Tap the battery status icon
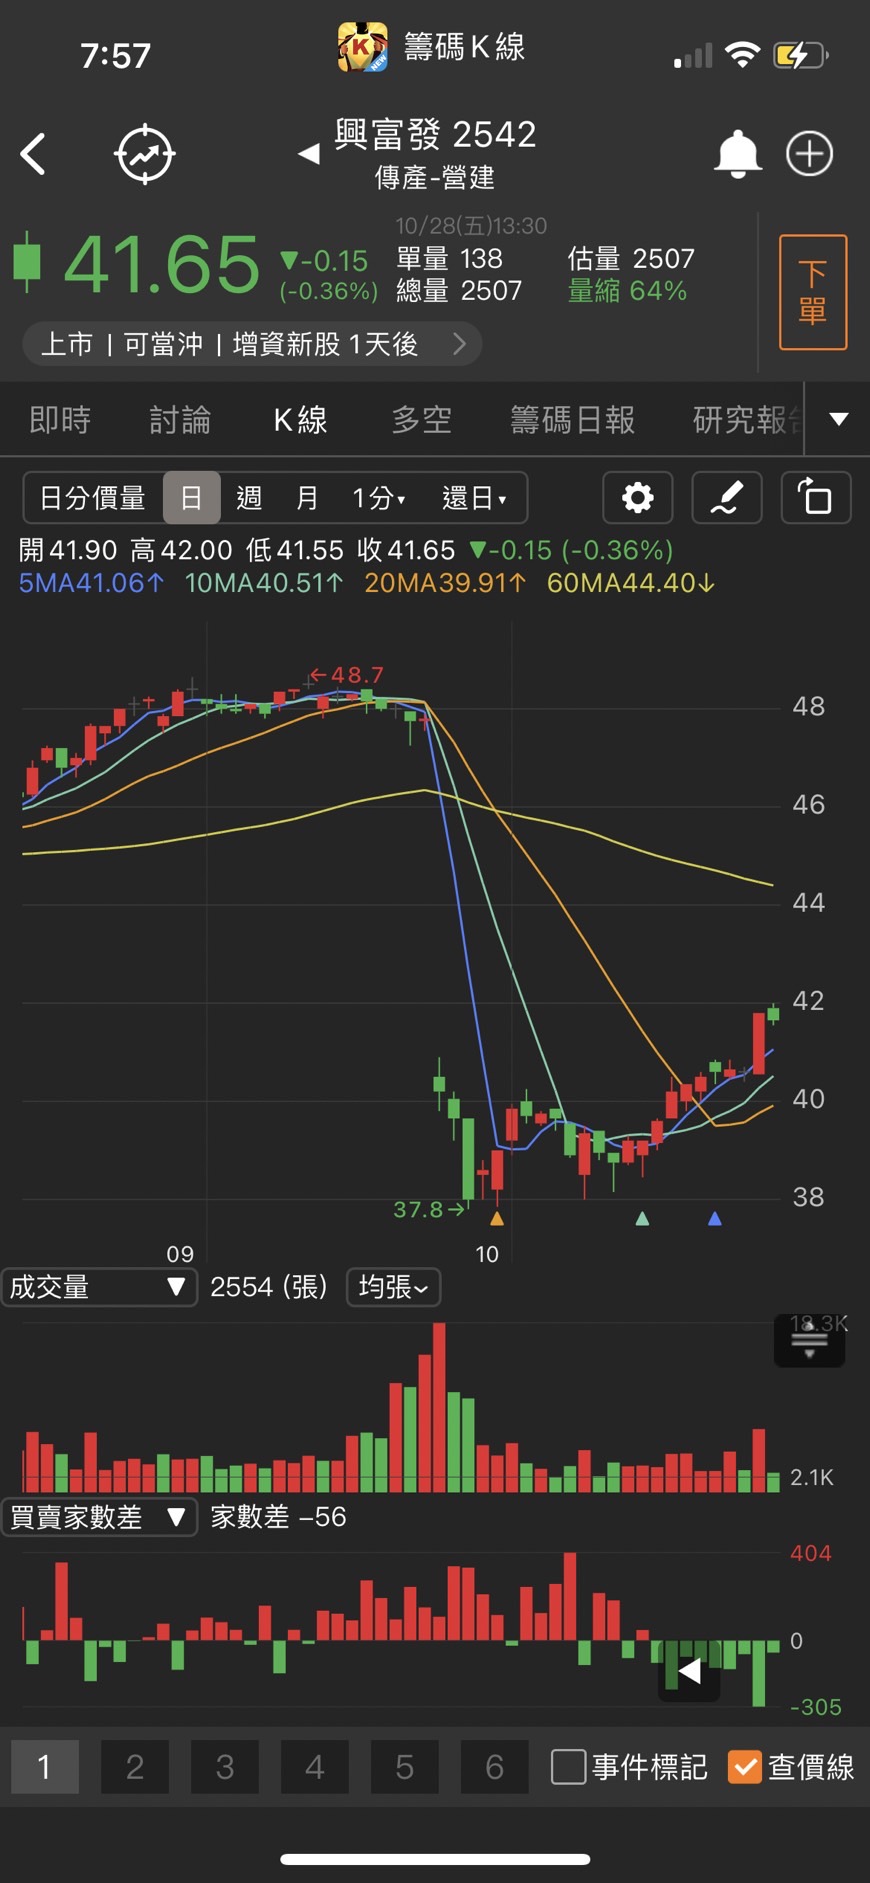870x1883 pixels. pos(800,55)
